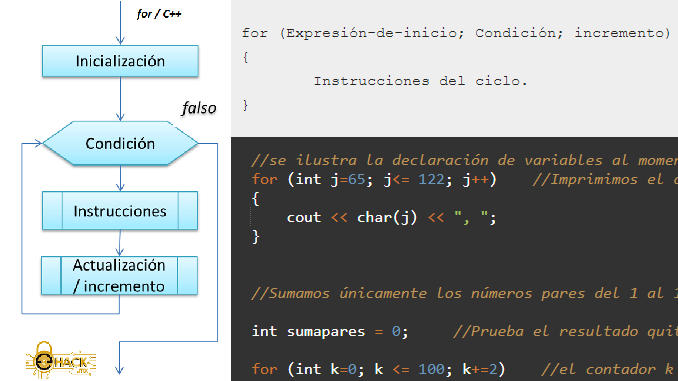Viewport: 678px width, 381px height.
Task: Click the opening brace in the gray syntax panel
Action: point(246,57)
